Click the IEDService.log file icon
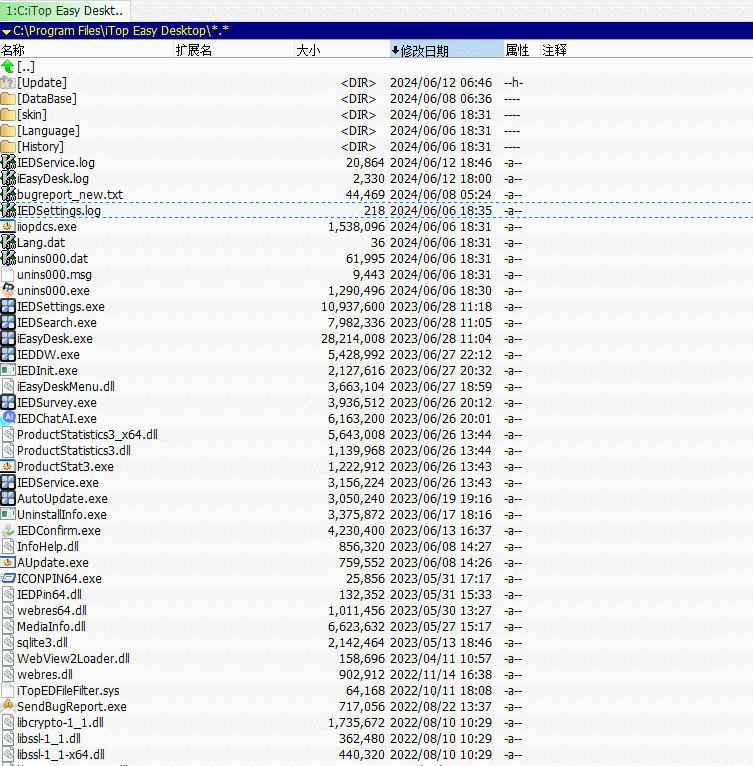Viewport: 753px width, 766px height. [8, 163]
